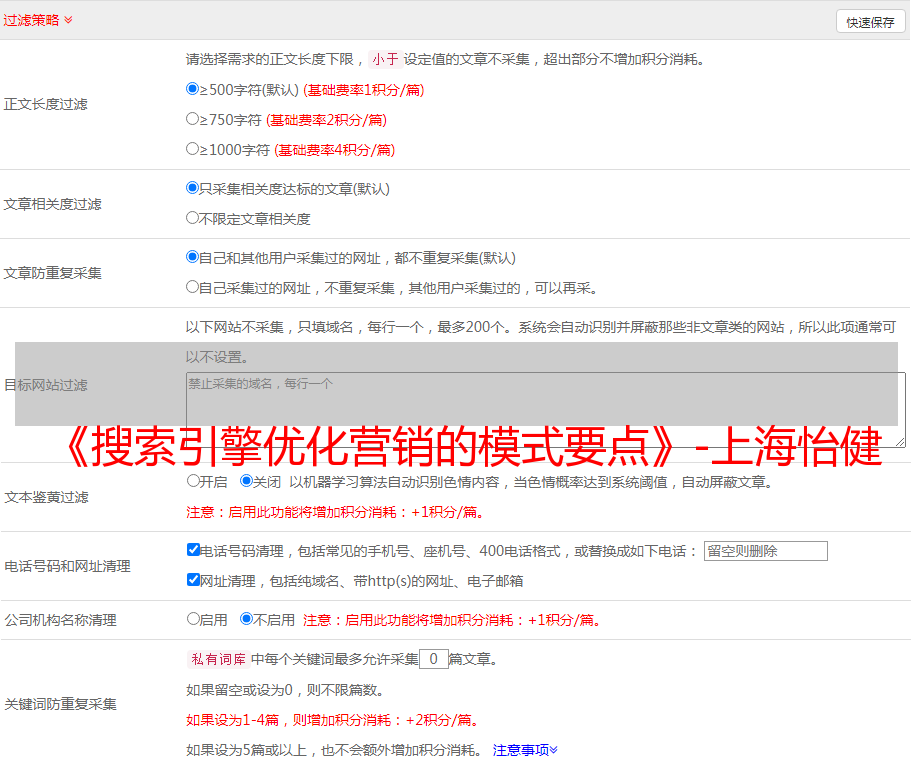The height and width of the screenshot is (768, 912).
Task: Choose 只采集相关度达标的文章 option
Action: click(193, 188)
